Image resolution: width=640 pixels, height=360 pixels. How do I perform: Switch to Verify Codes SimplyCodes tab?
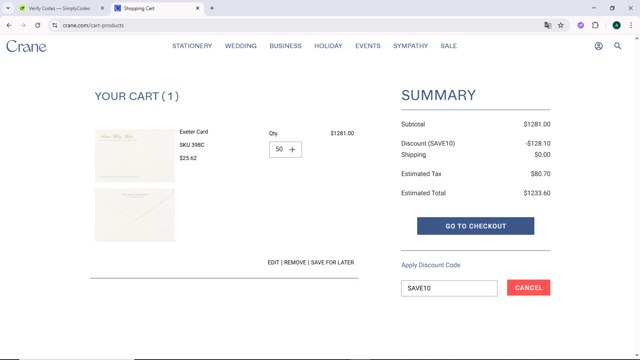pyautogui.click(x=59, y=8)
